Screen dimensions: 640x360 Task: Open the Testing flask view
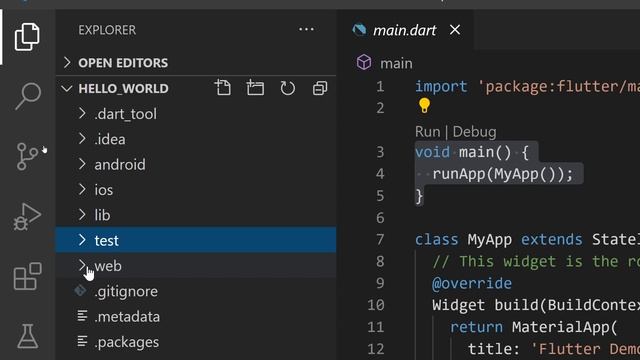click(x=27, y=336)
